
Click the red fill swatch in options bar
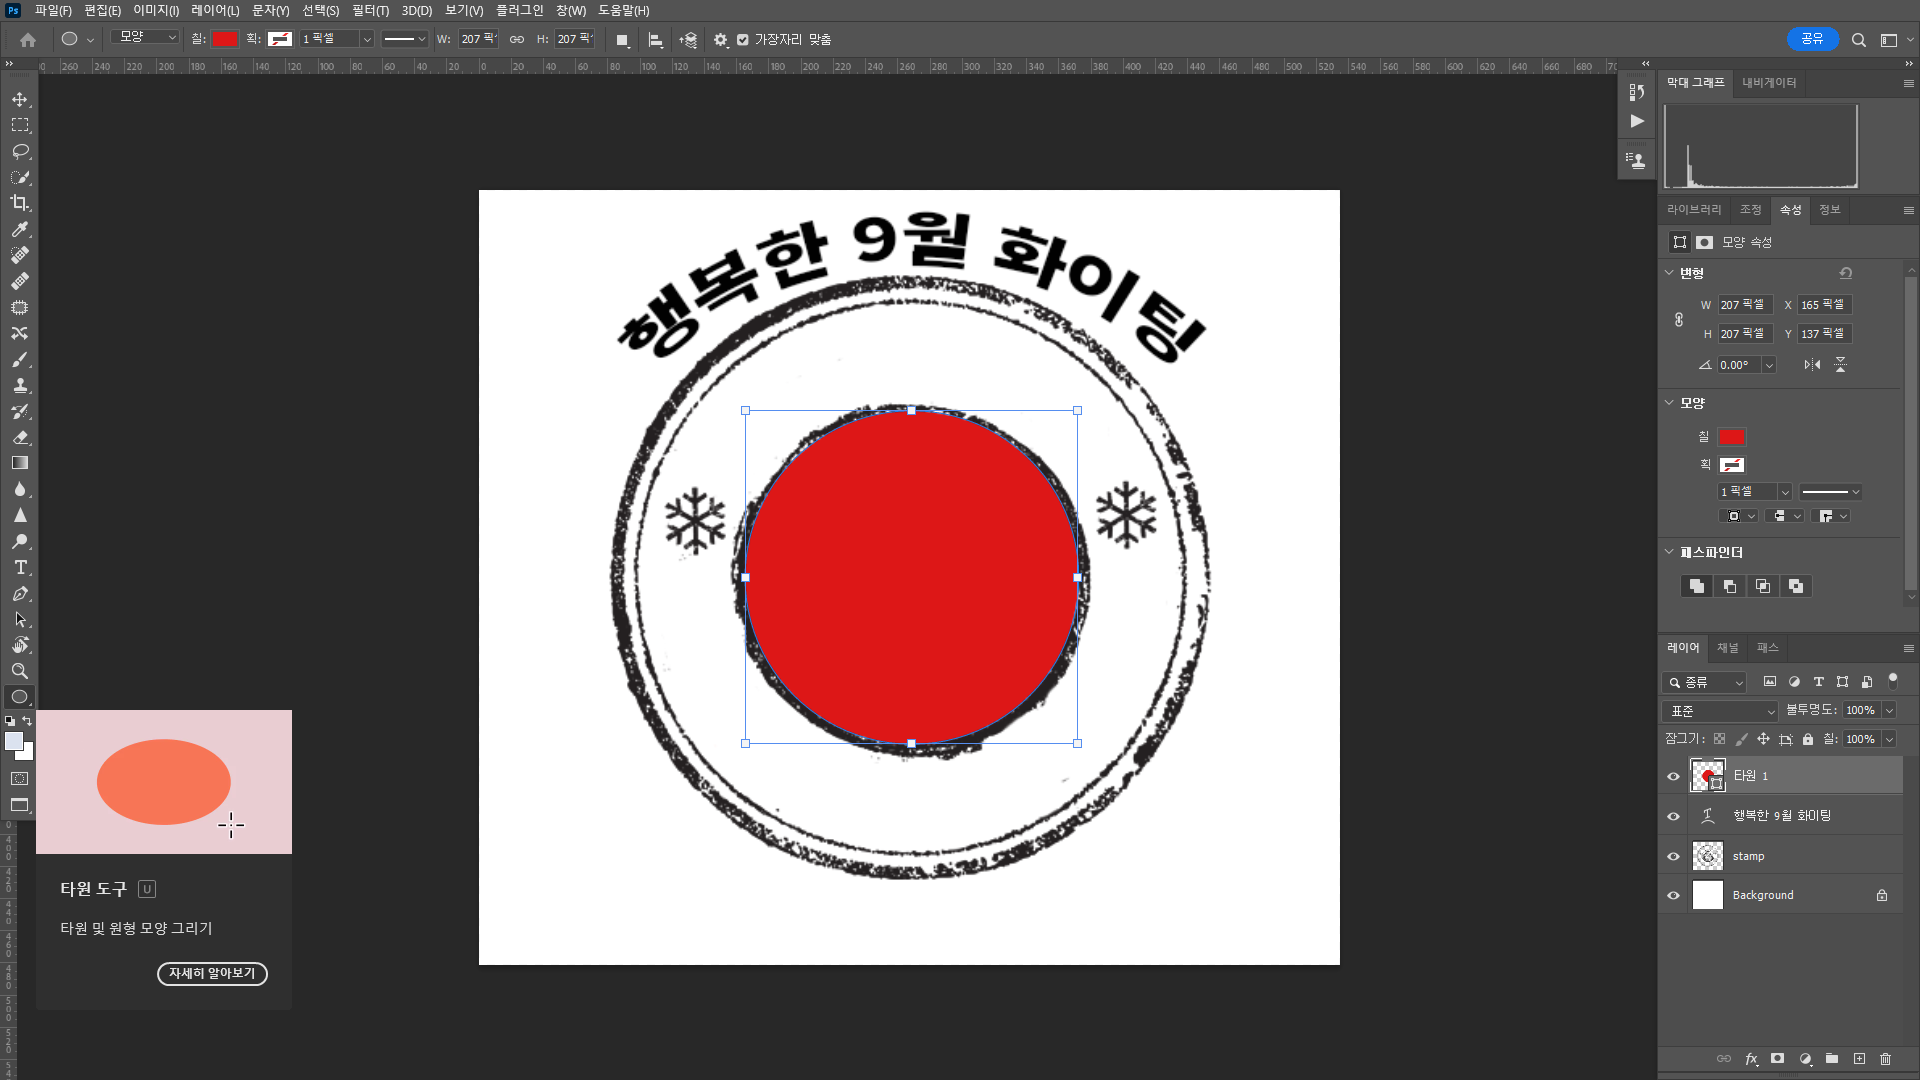[x=225, y=39]
